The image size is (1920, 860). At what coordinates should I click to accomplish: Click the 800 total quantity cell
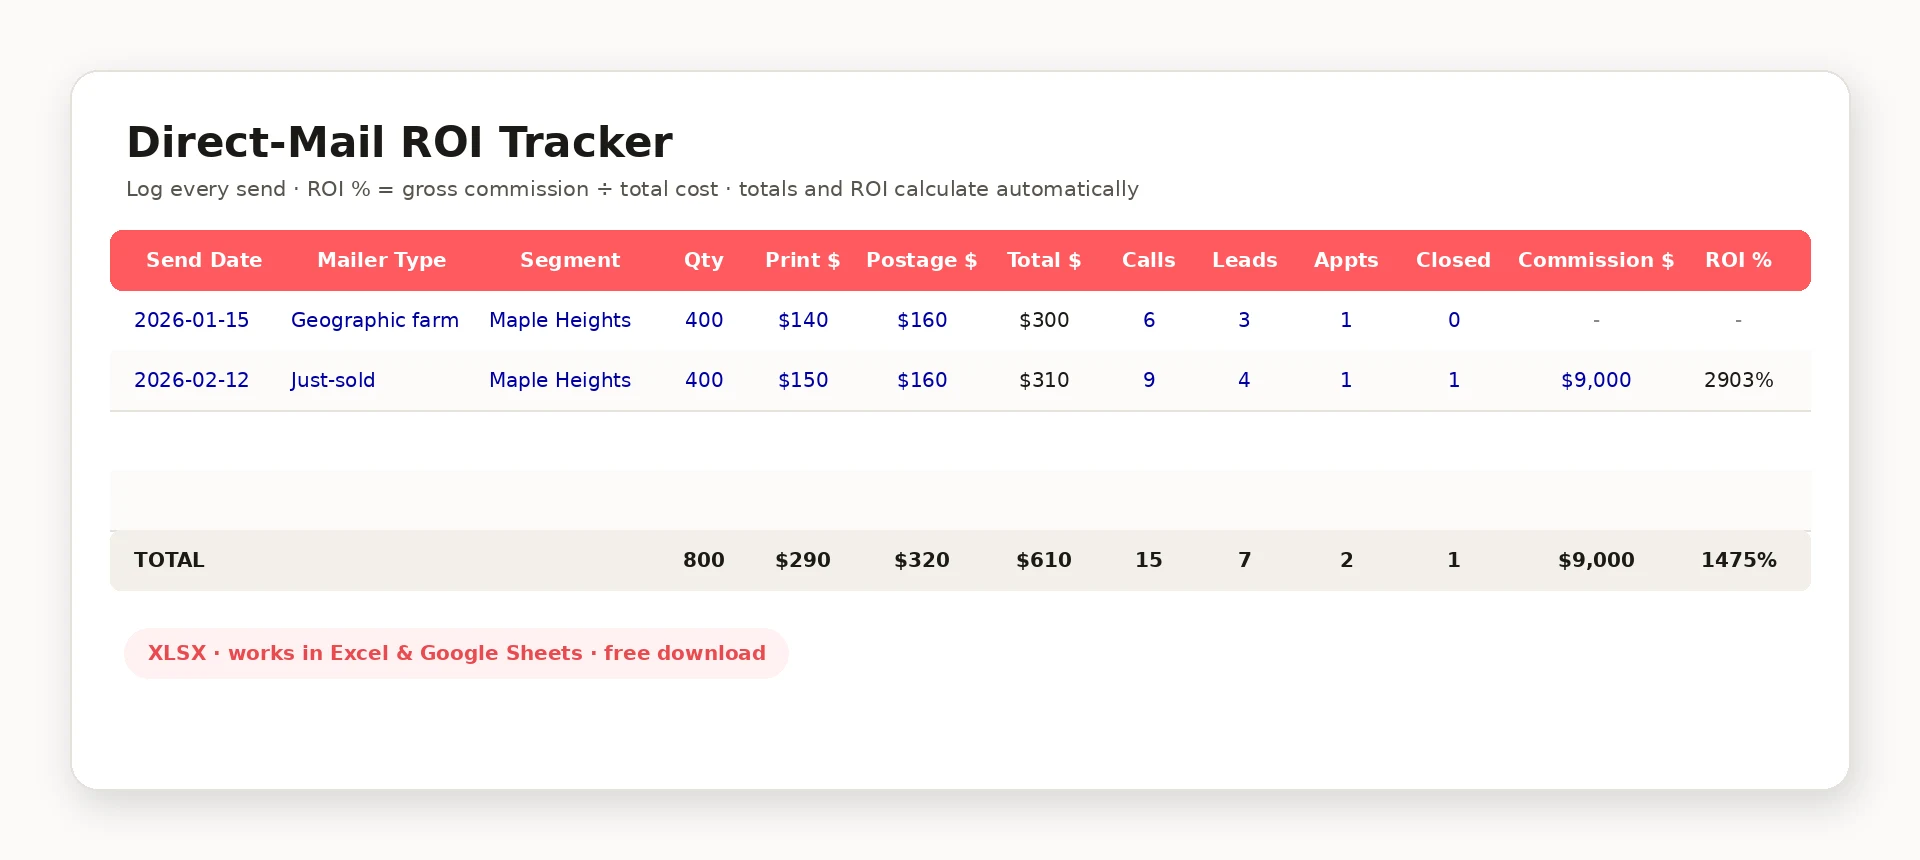(x=704, y=560)
